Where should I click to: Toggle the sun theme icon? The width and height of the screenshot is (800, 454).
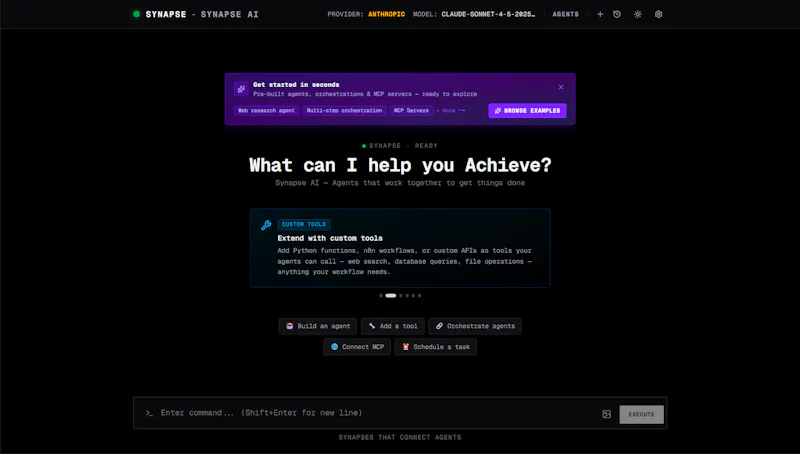[638, 14]
